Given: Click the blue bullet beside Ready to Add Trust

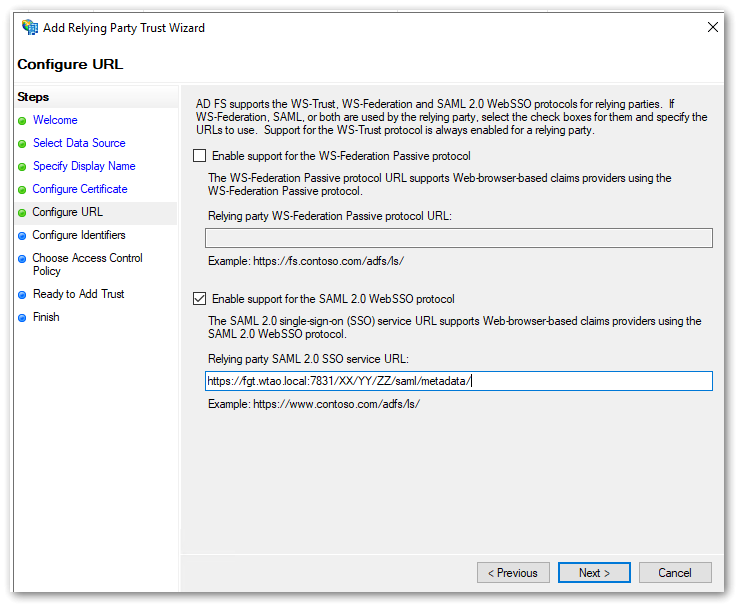Looking at the screenshot, I should 22,295.
